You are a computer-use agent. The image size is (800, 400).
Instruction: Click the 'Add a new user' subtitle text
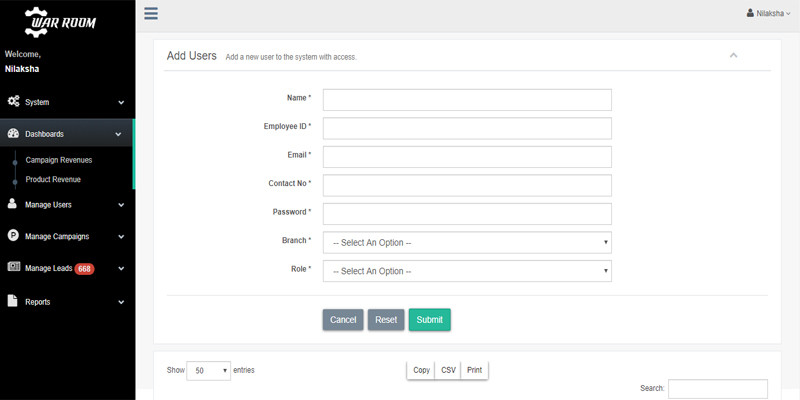click(x=291, y=57)
